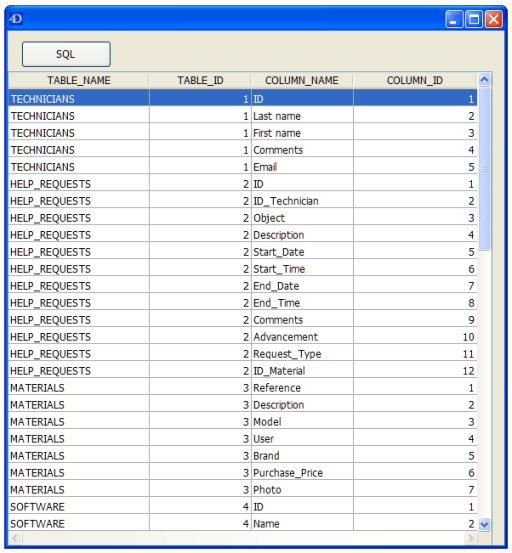Select the HELP_REQUESTS ID_Technician row
Viewport: 512px width, 553px height.
tap(243, 201)
